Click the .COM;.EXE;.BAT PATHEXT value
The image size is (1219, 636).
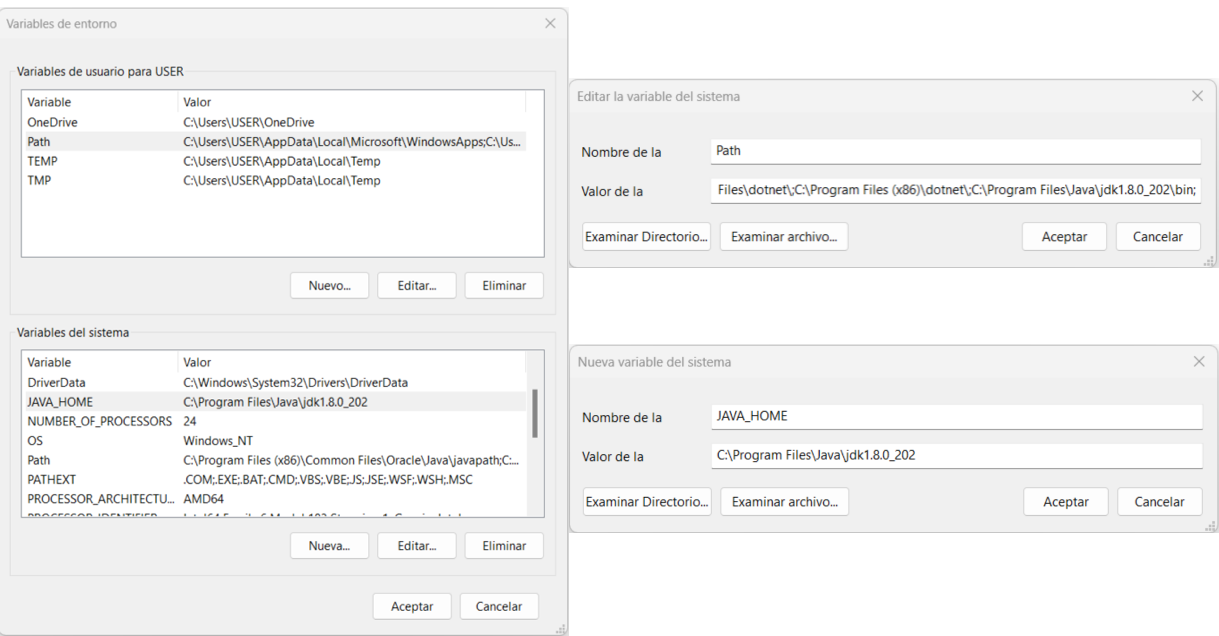327,479
